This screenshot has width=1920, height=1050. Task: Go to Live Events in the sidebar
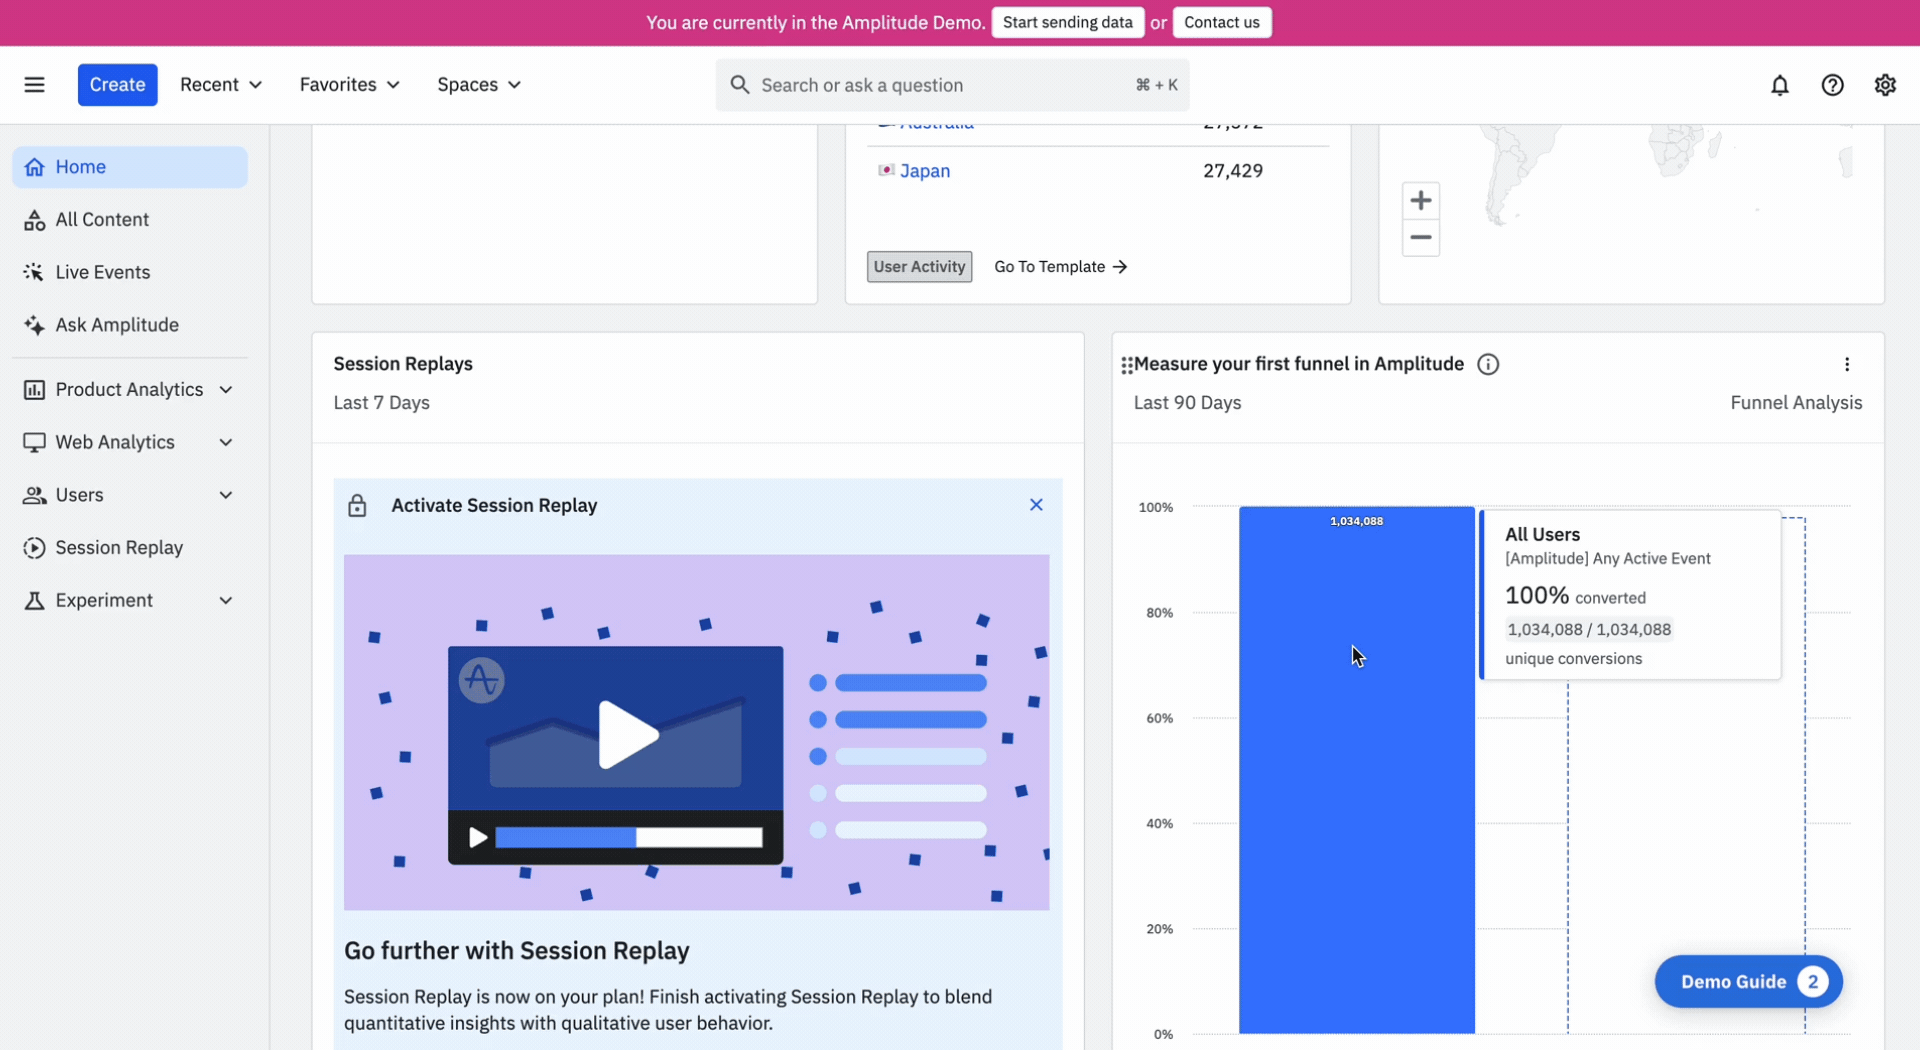[102, 272]
